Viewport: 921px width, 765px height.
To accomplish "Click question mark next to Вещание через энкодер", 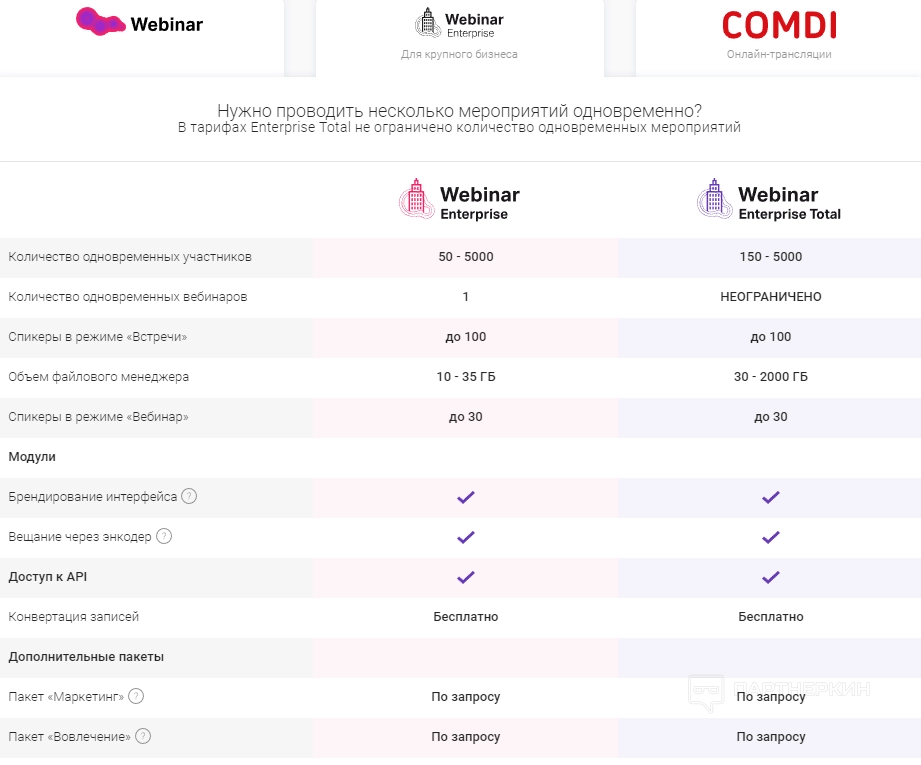I will tap(164, 536).
